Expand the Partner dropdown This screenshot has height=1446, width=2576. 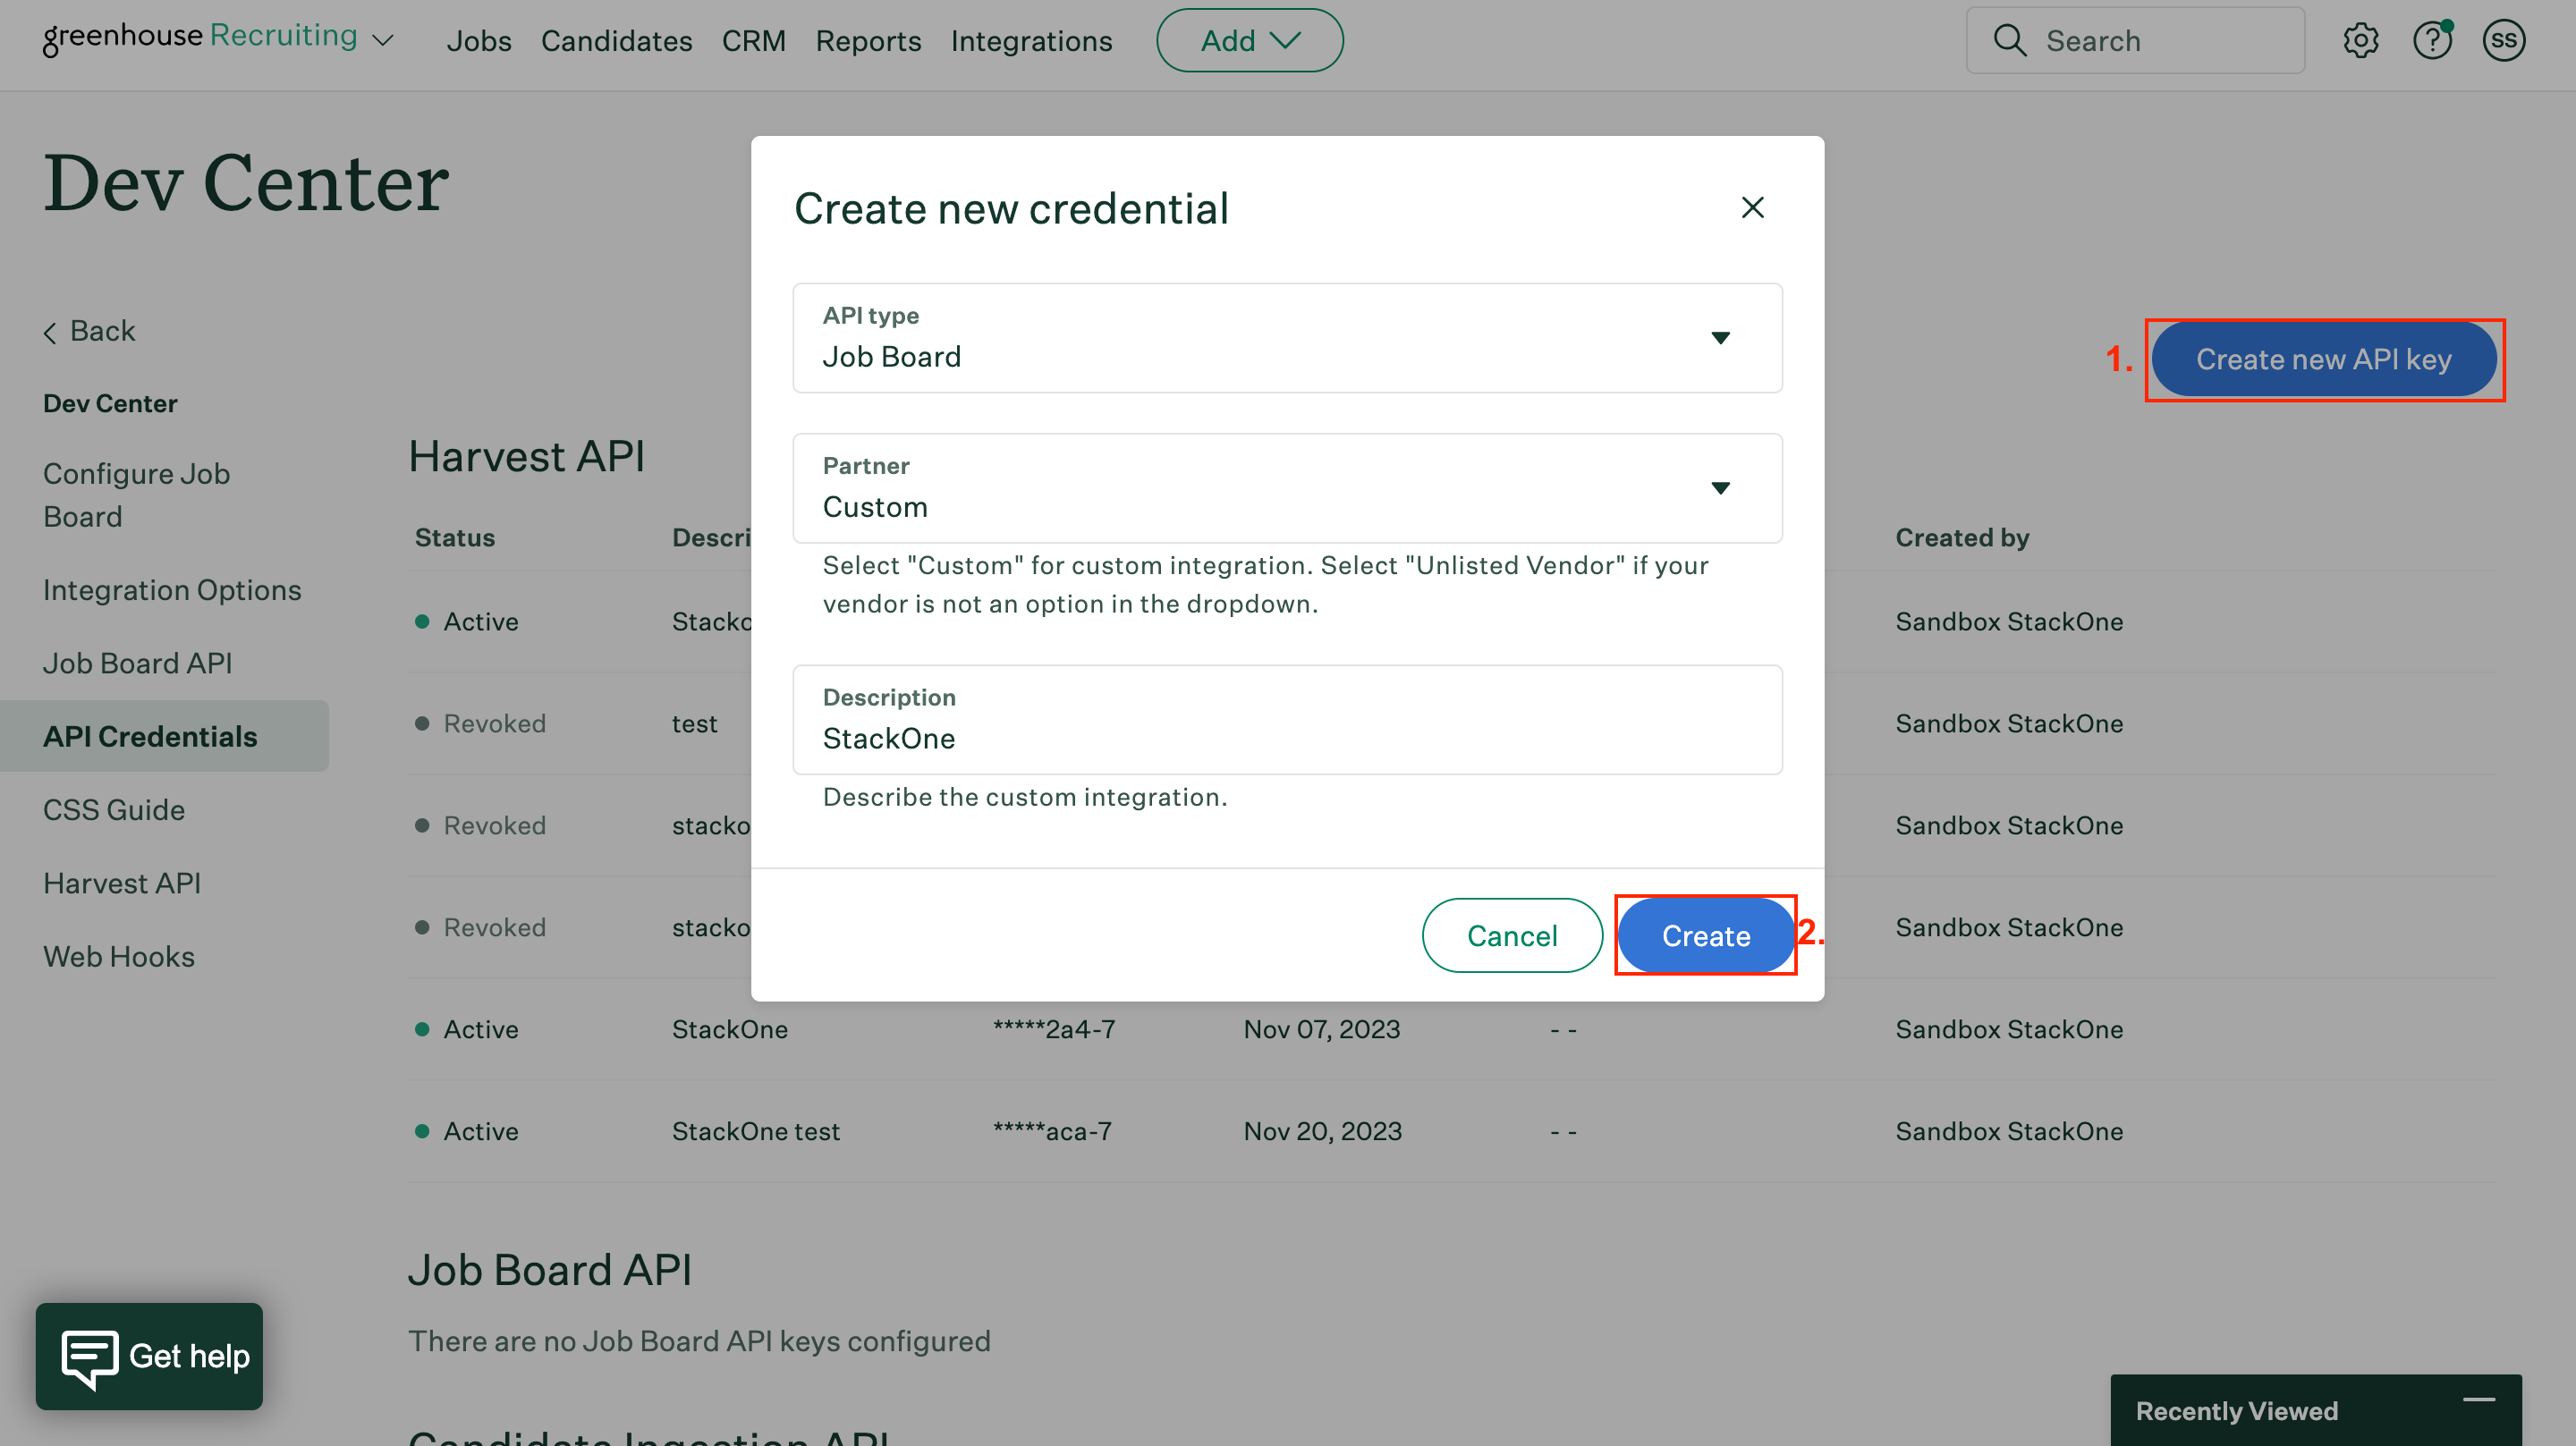[1720, 488]
